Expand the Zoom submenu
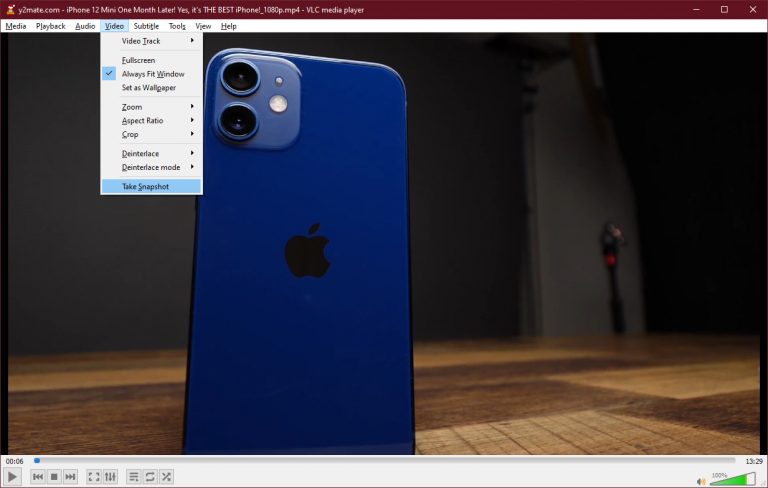Viewport: 768px width, 488px height. click(151, 106)
